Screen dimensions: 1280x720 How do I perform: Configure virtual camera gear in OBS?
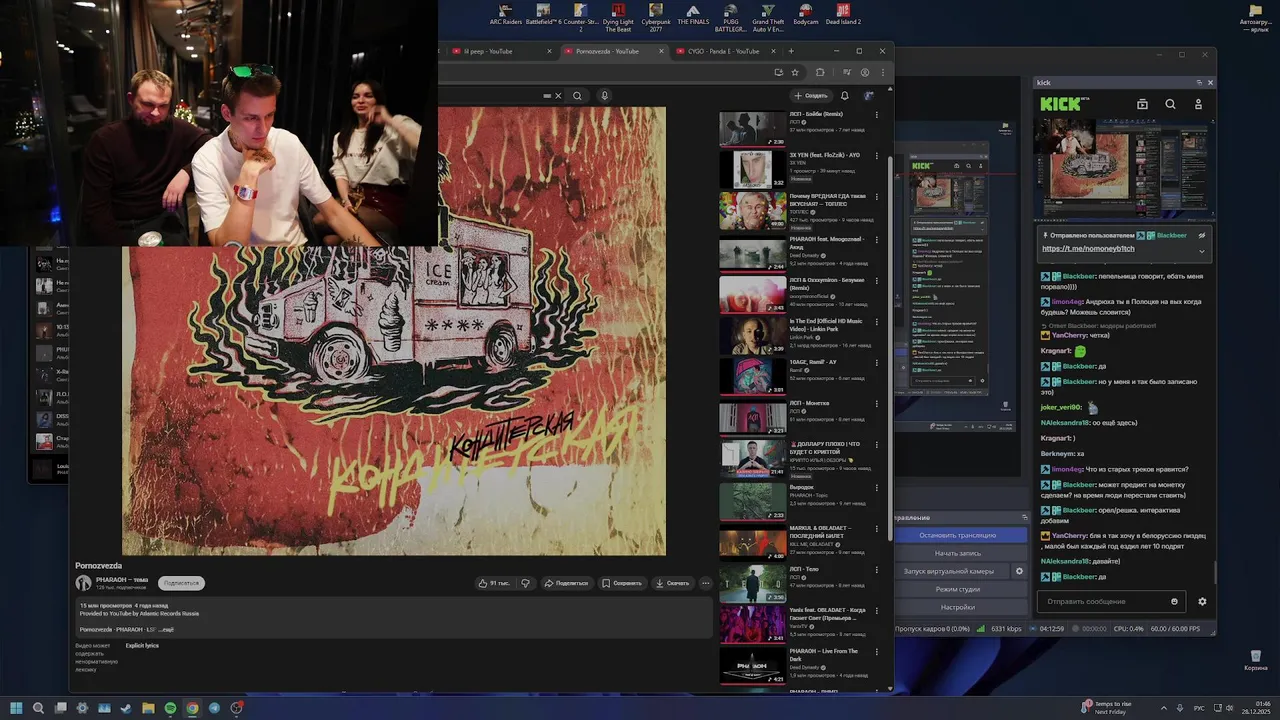click(1019, 571)
